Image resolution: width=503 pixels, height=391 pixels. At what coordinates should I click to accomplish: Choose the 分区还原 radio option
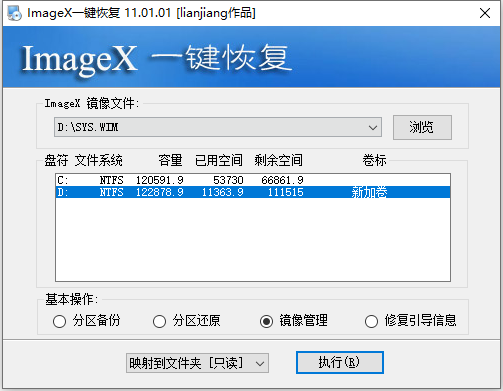click(x=186, y=321)
